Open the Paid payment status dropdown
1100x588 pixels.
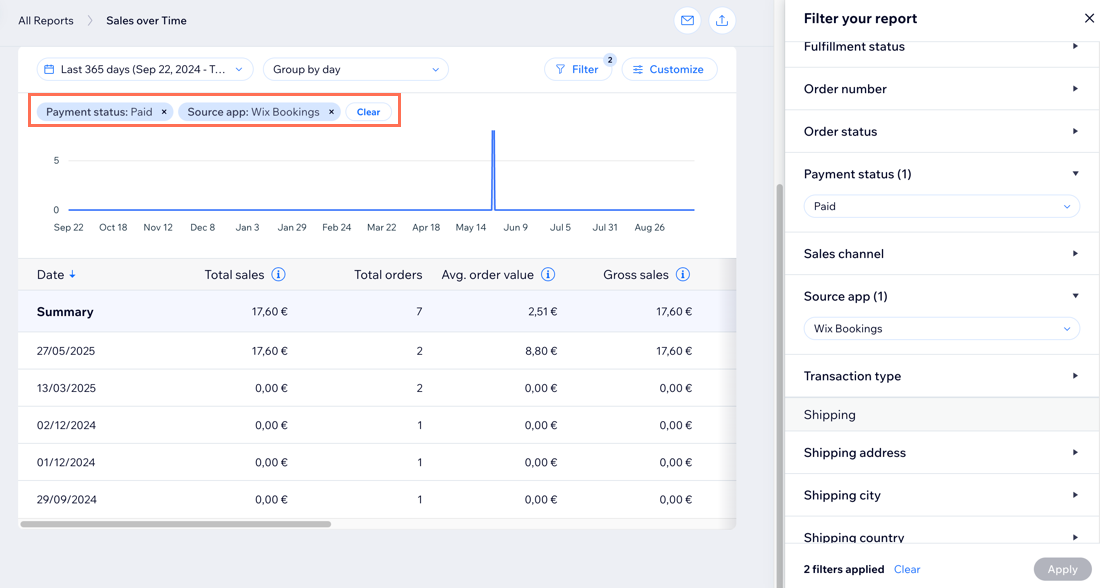(x=941, y=207)
